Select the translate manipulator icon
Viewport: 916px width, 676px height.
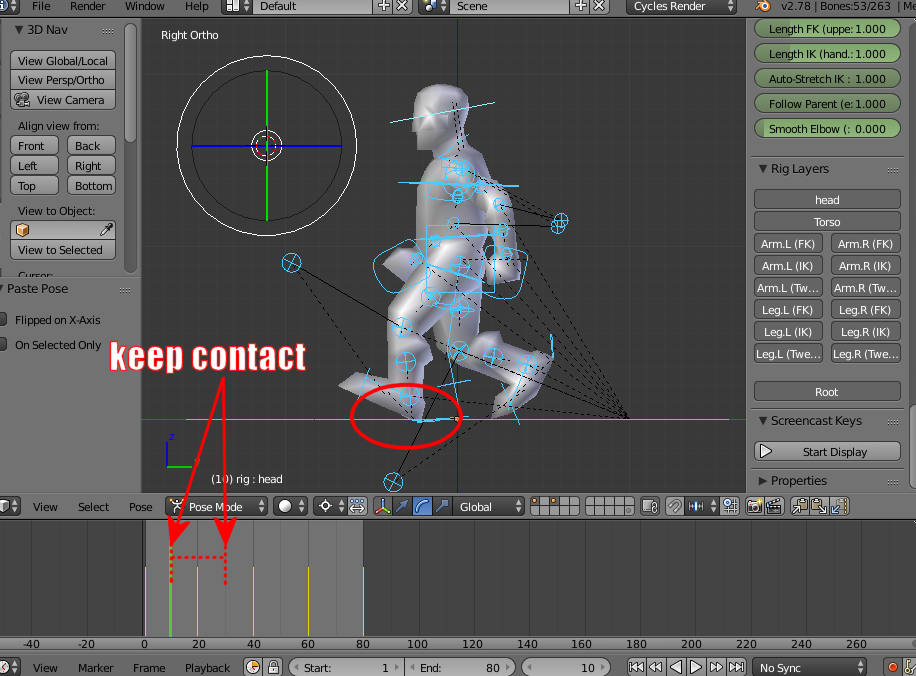[403, 507]
